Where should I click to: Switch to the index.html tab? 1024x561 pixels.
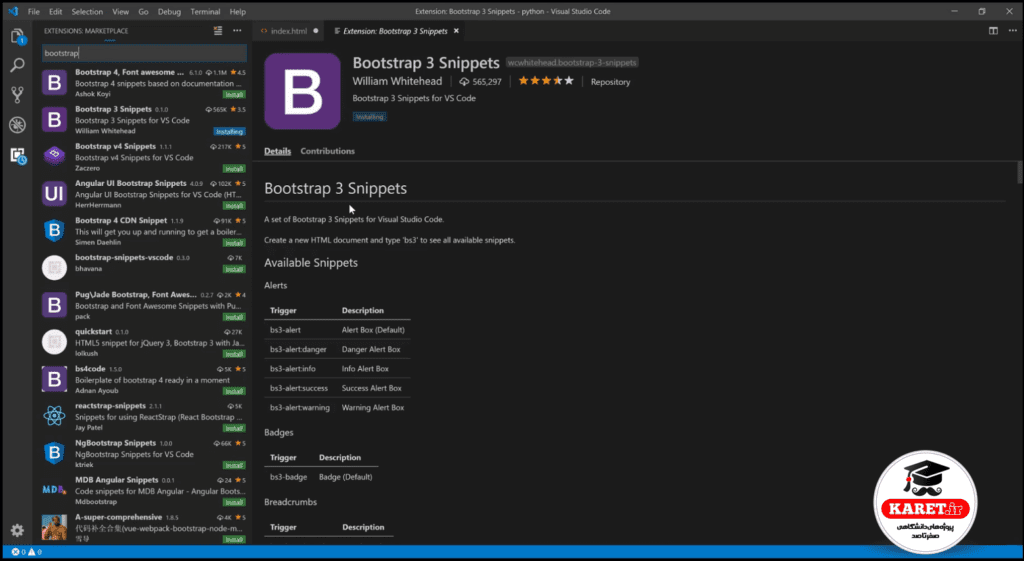point(288,31)
